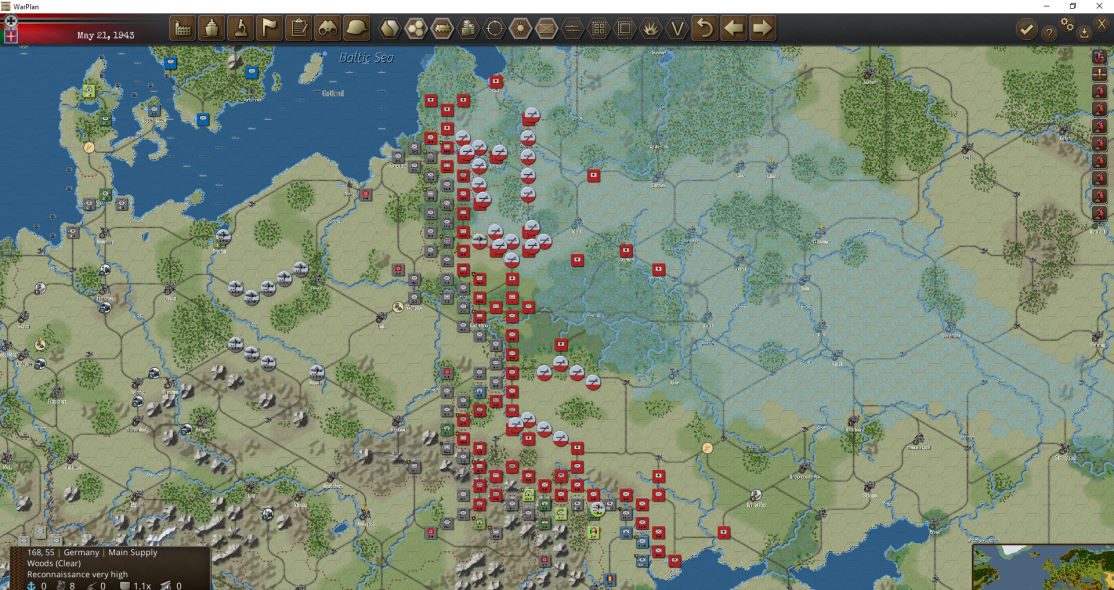This screenshot has height=590, width=1114.
Task: Toggle the sun weather overlay
Action: 521,29
